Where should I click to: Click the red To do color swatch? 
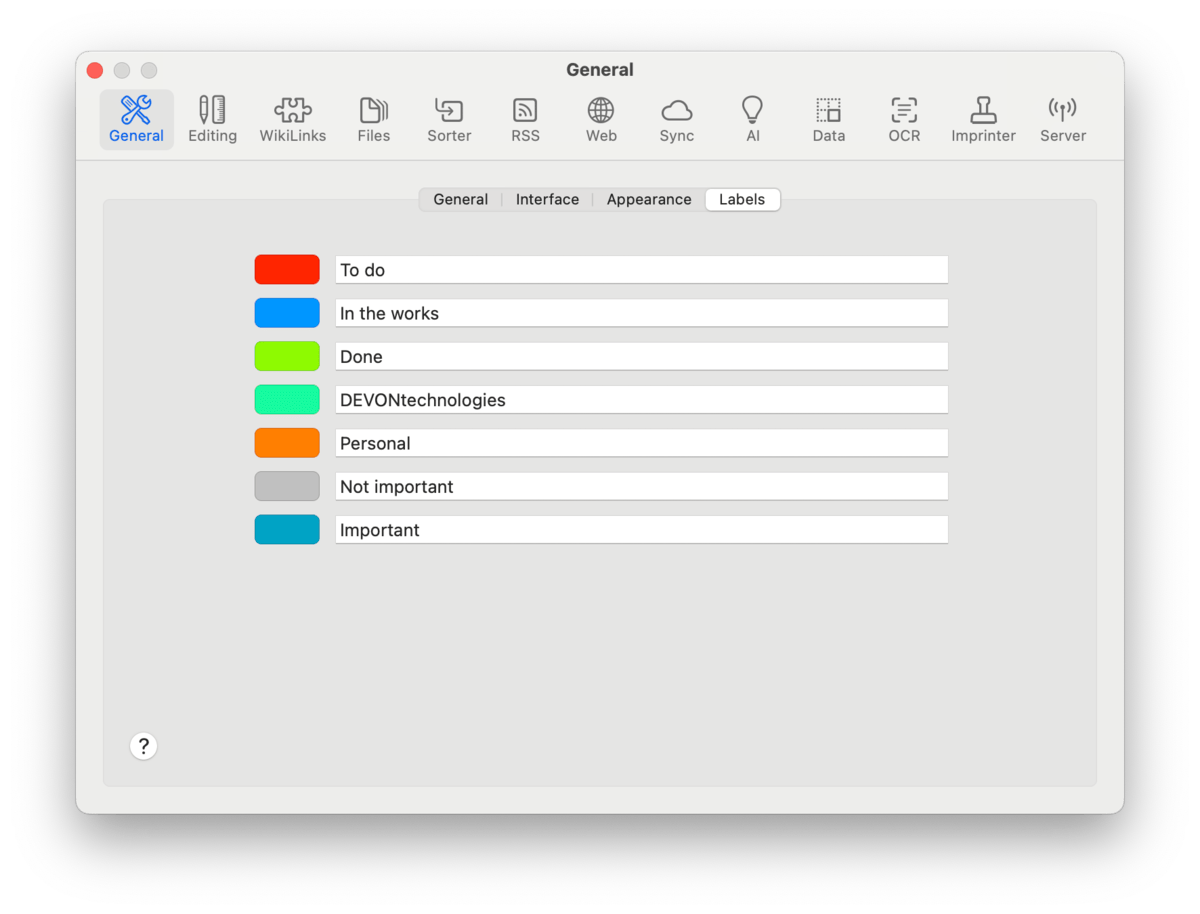(287, 269)
